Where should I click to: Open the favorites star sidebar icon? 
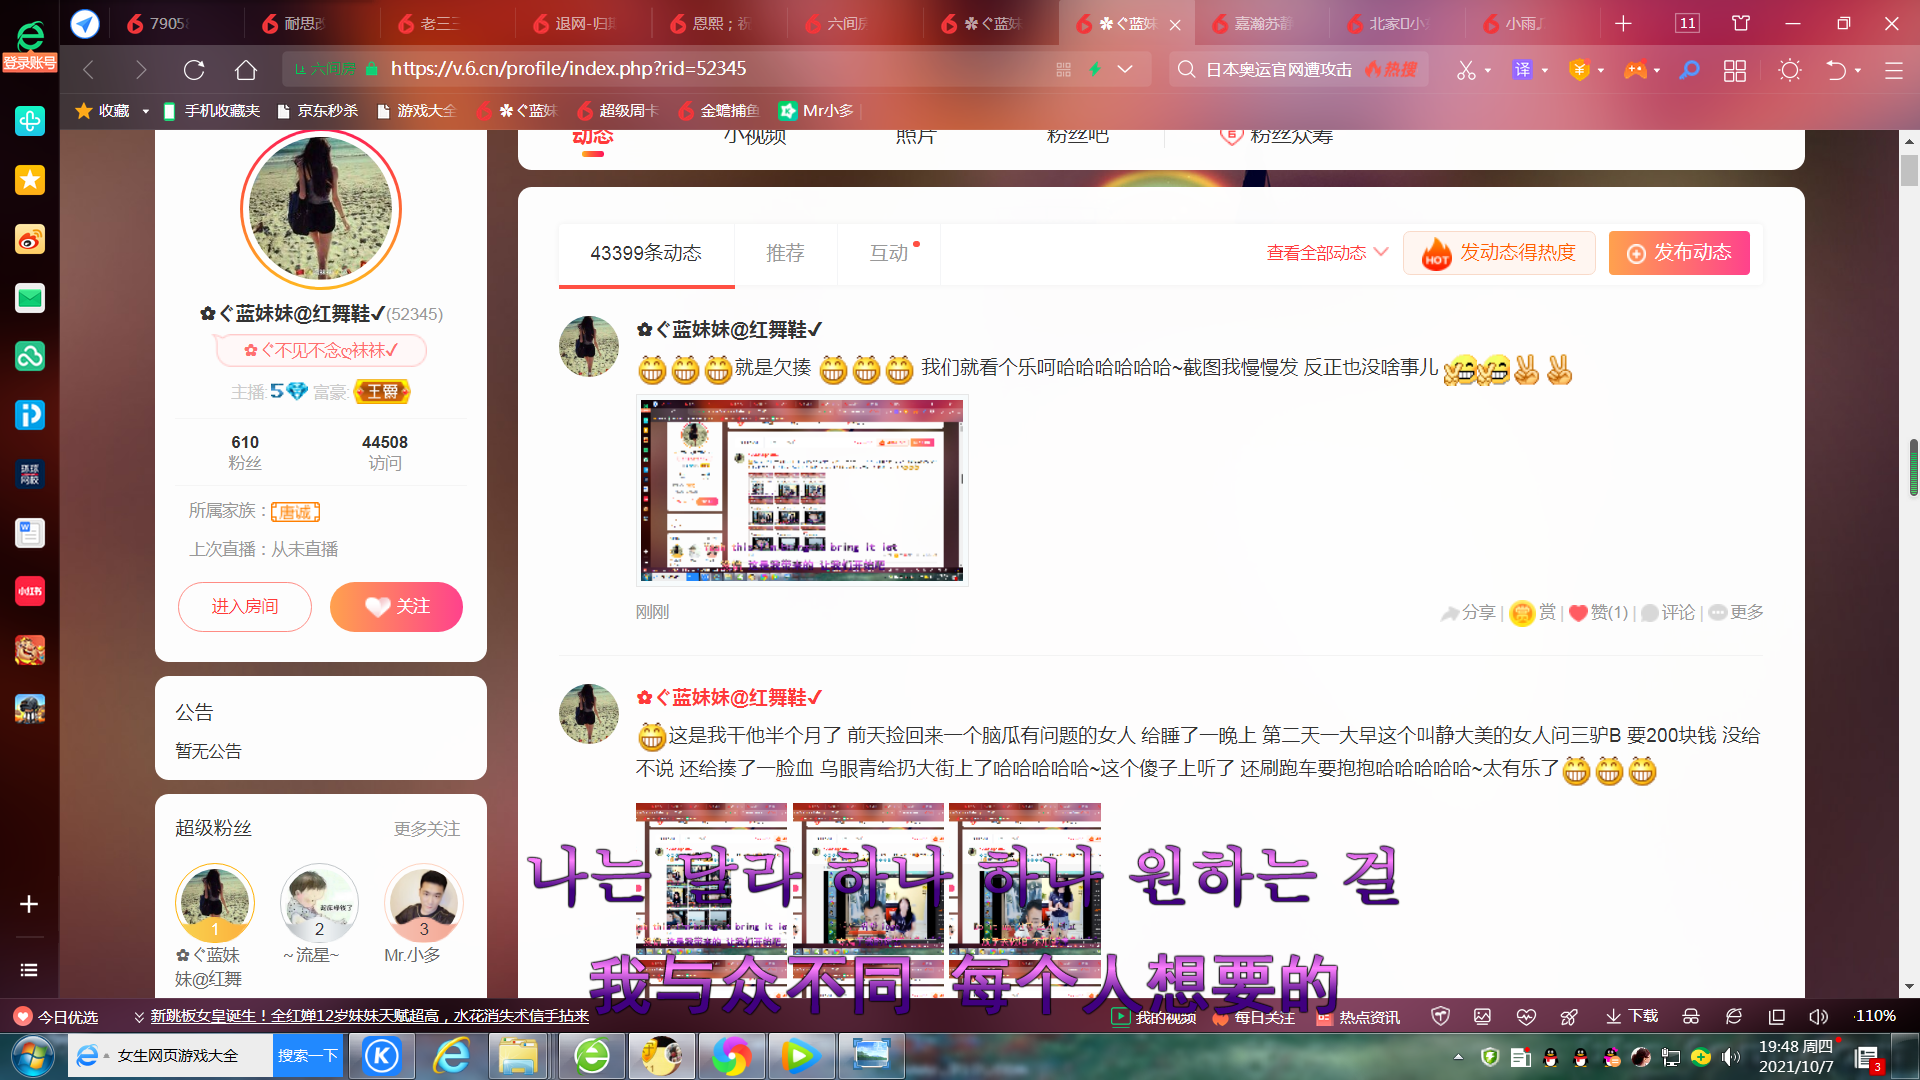pos(30,180)
